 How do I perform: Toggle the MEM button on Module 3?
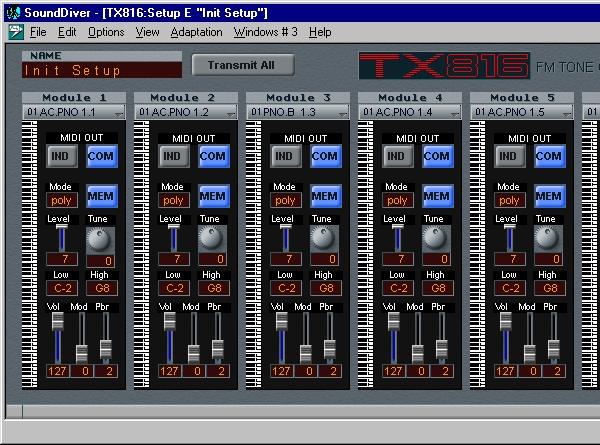326,196
